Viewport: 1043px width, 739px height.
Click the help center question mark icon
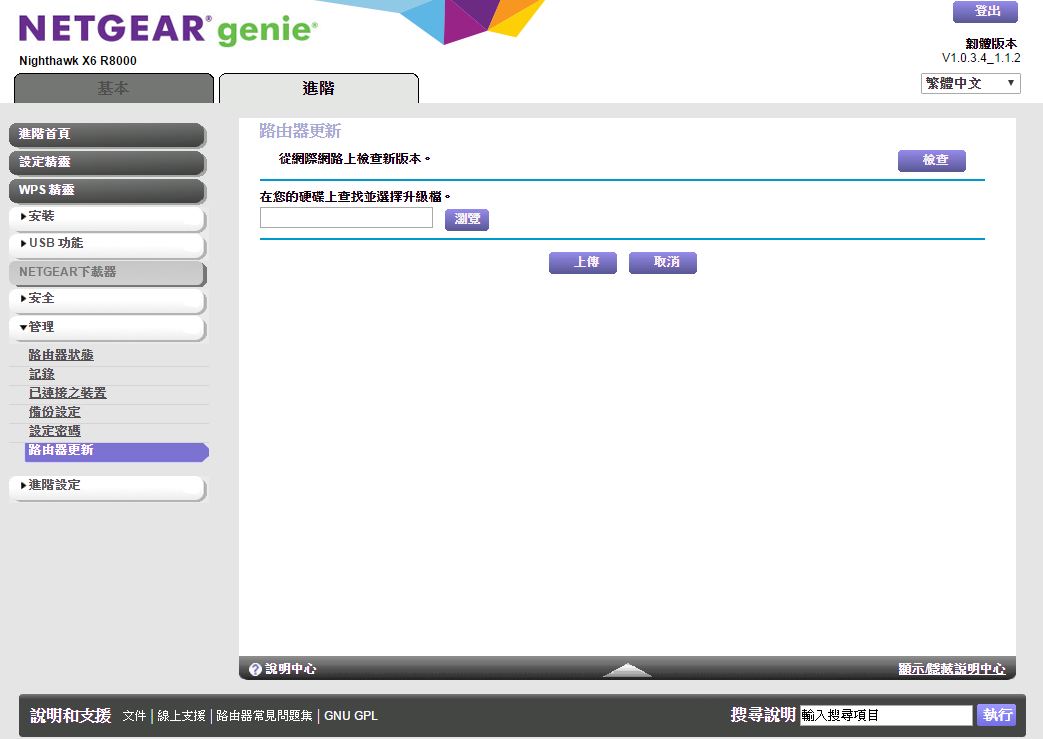(255, 669)
